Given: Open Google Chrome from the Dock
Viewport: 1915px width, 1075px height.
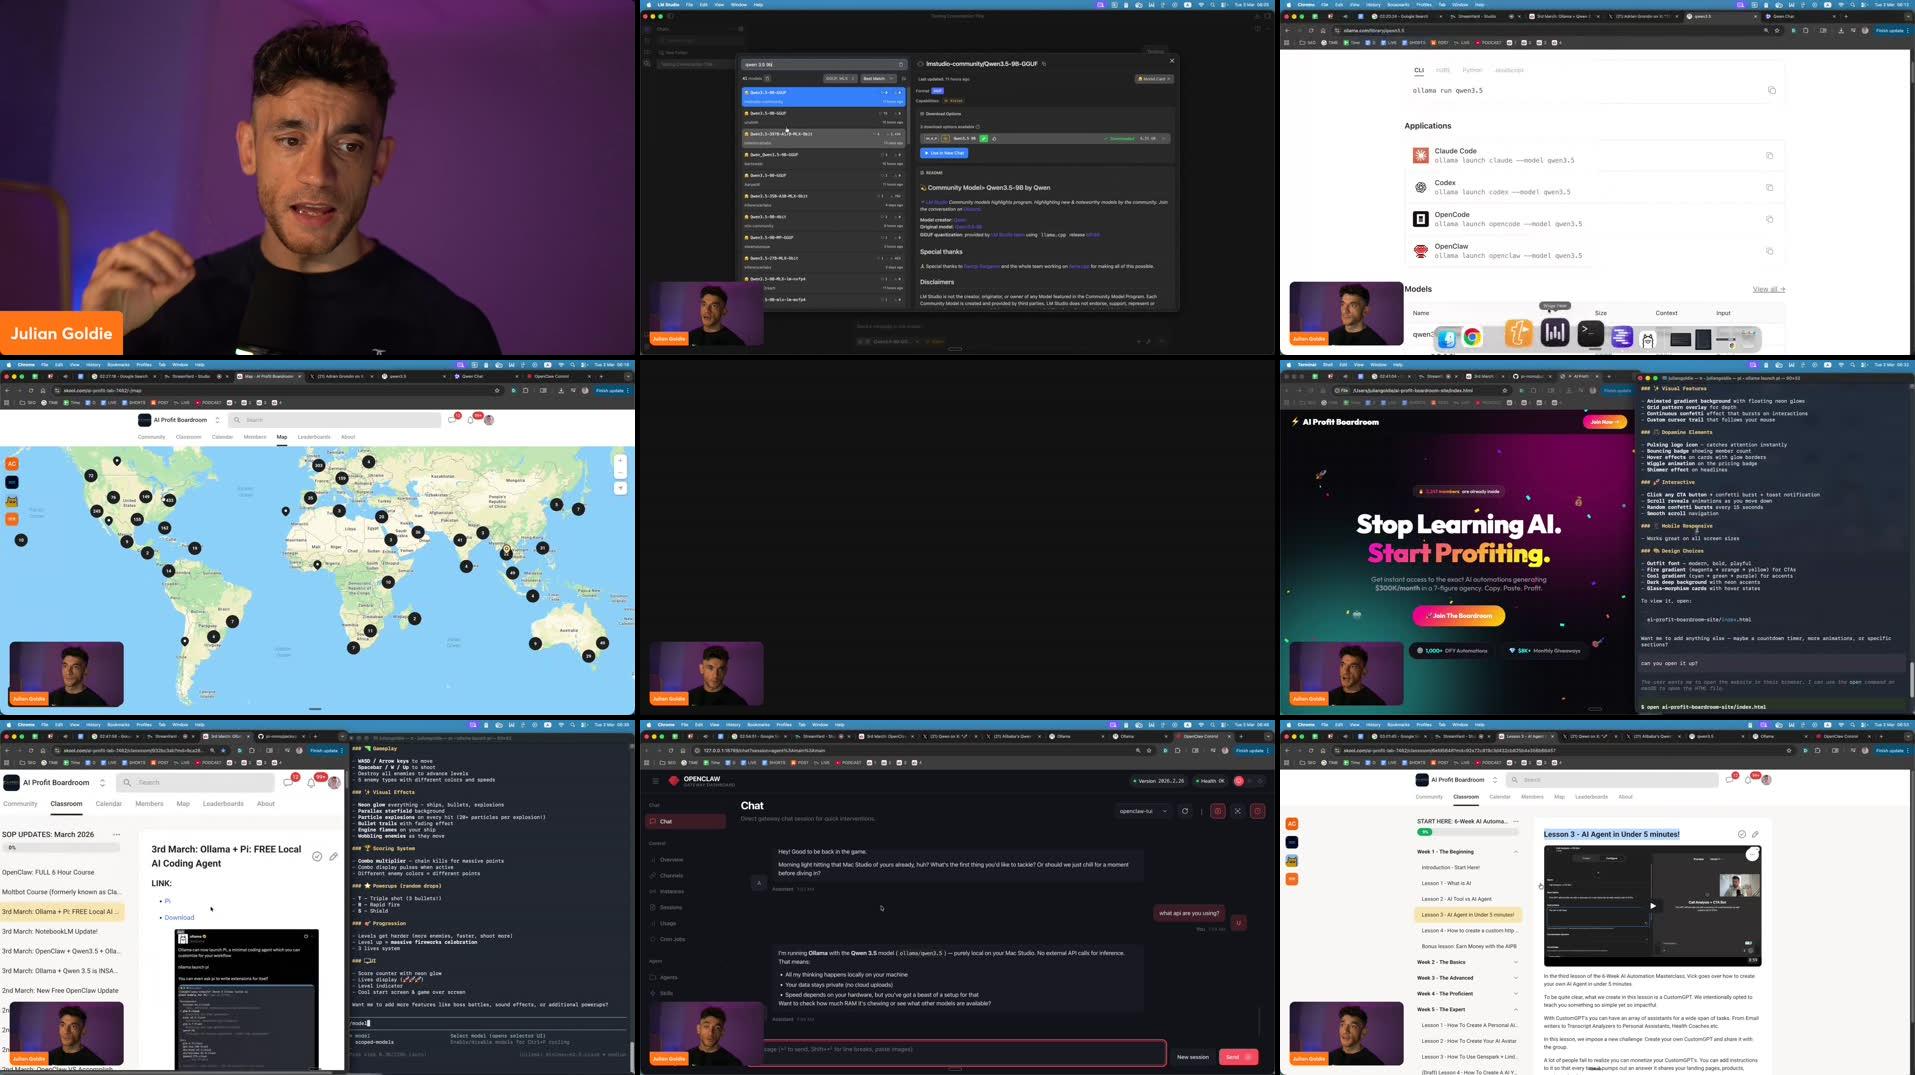Looking at the screenshot, I should point(1472,338).
